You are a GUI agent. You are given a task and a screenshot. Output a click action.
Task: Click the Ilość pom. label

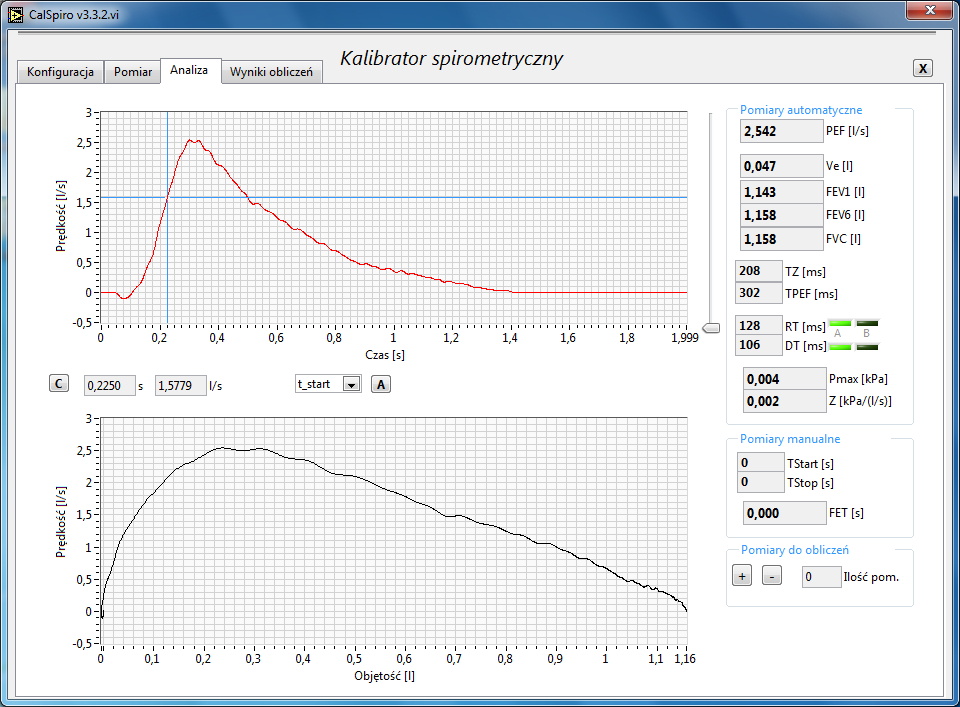pyautogui.click(x=871, y=577)
